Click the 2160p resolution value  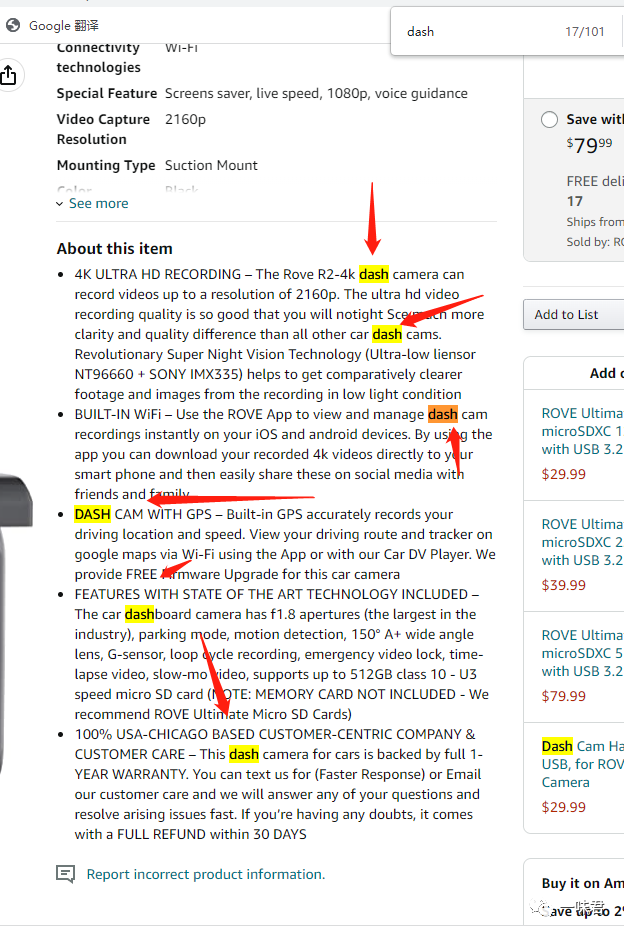185,119
